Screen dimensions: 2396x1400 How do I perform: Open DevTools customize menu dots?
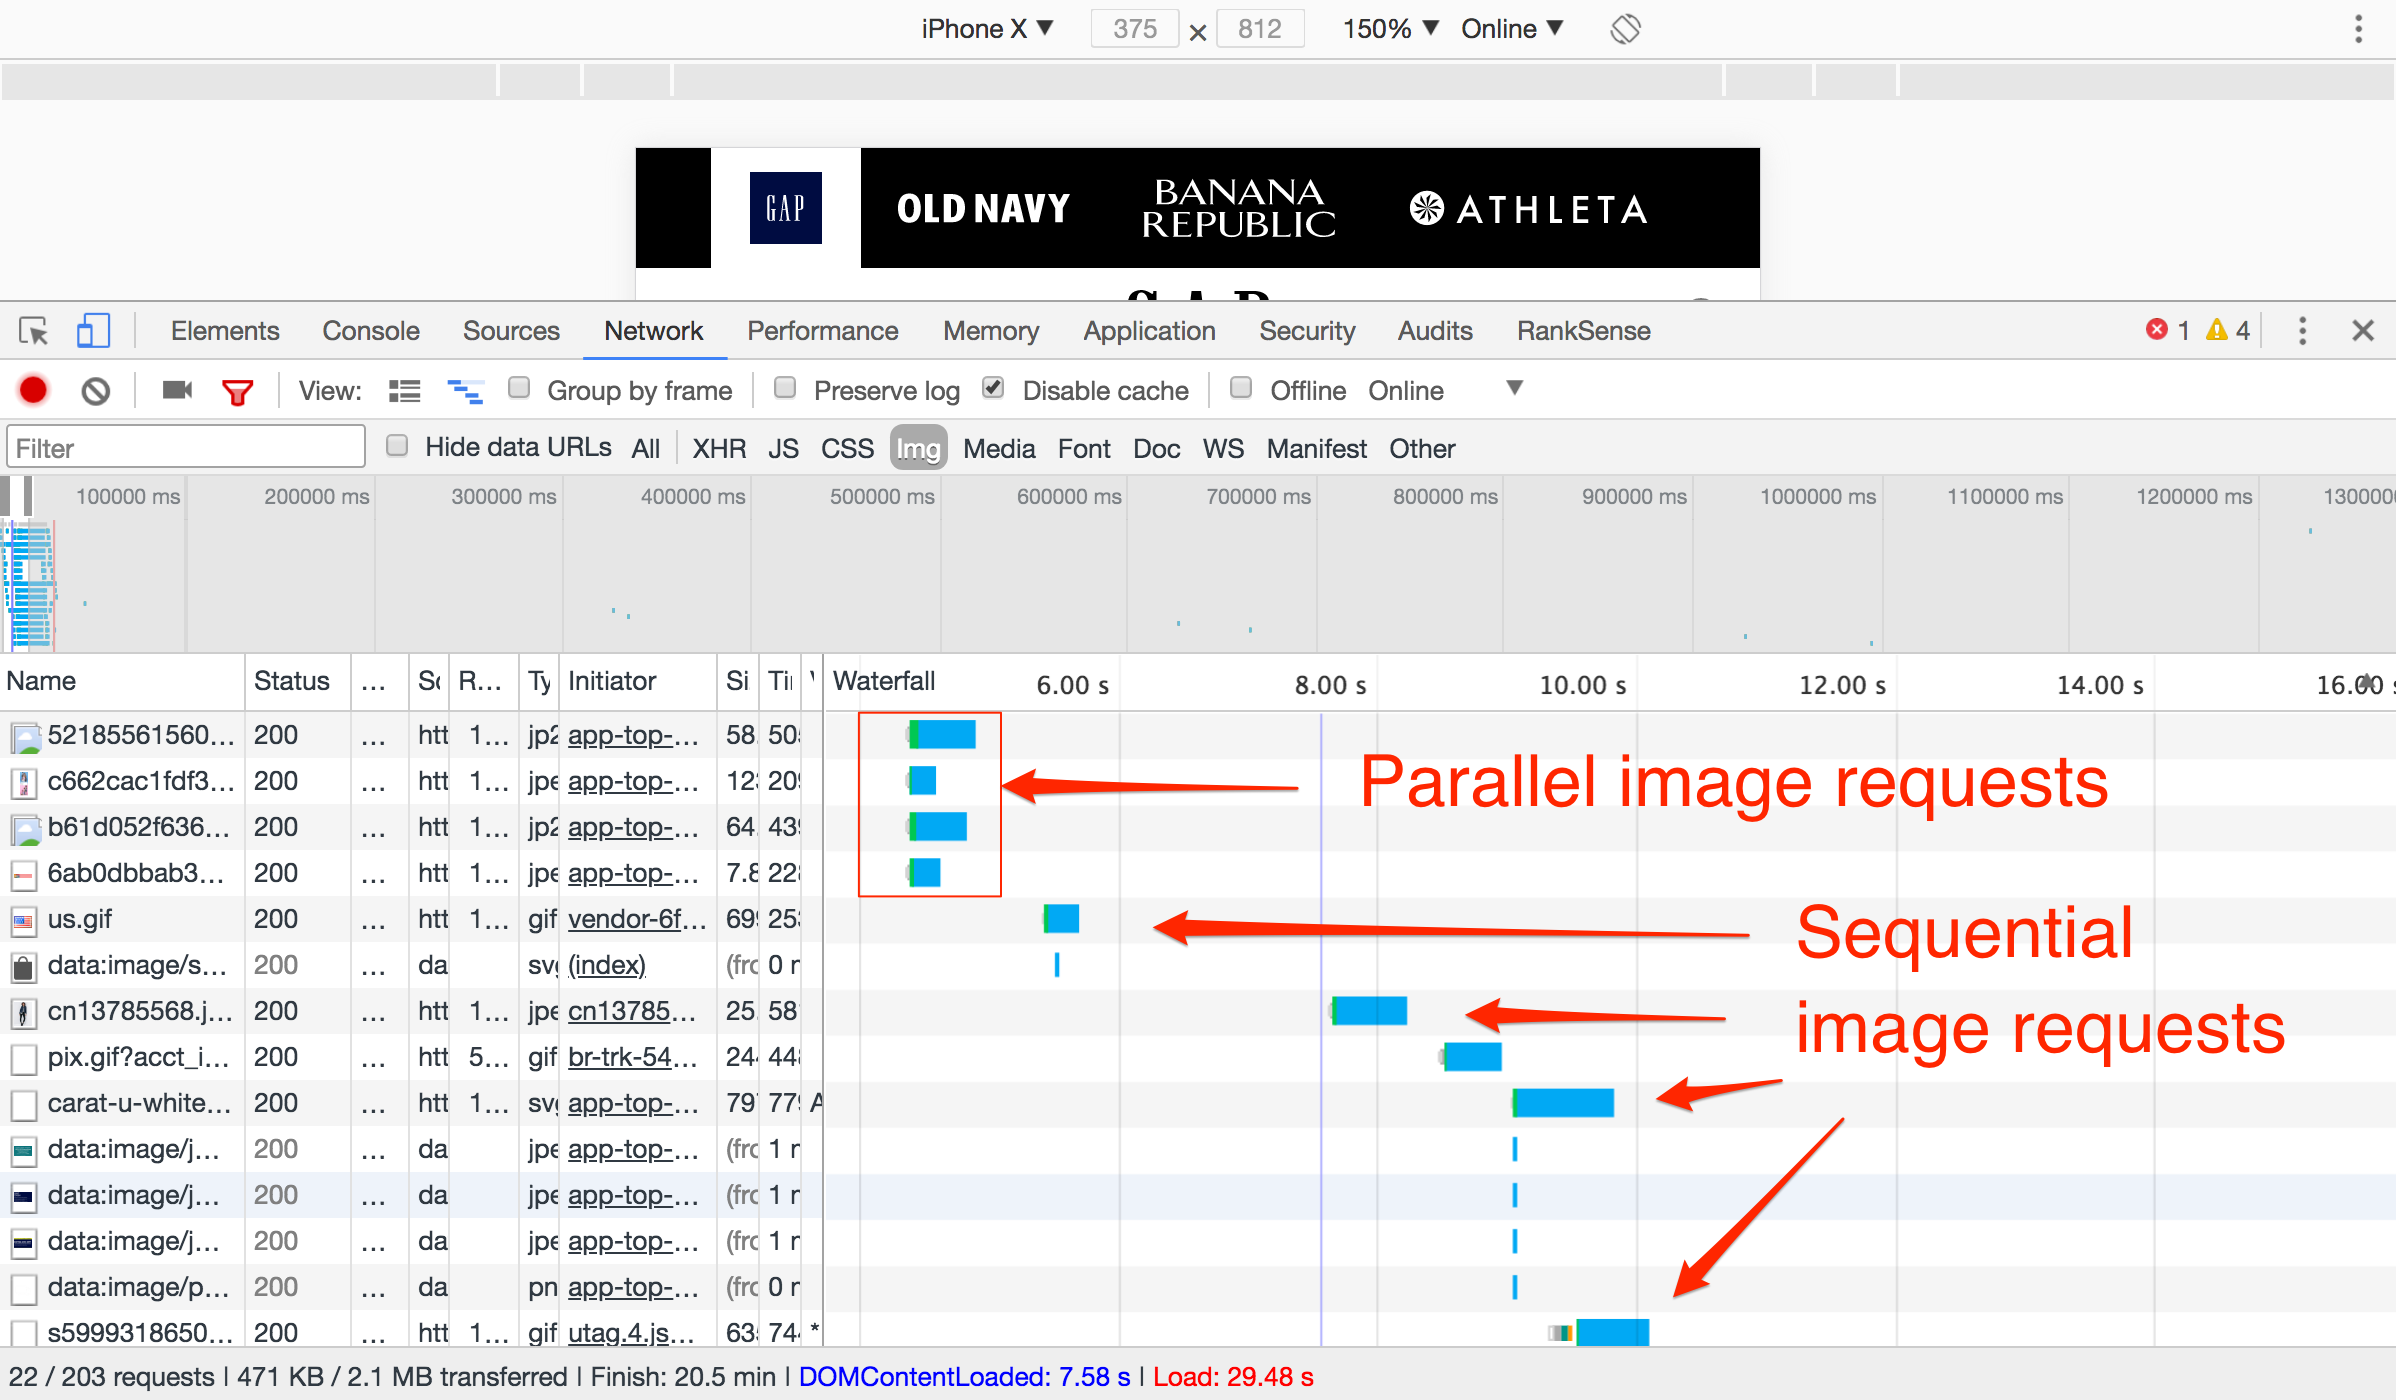tap(2302, 331)
